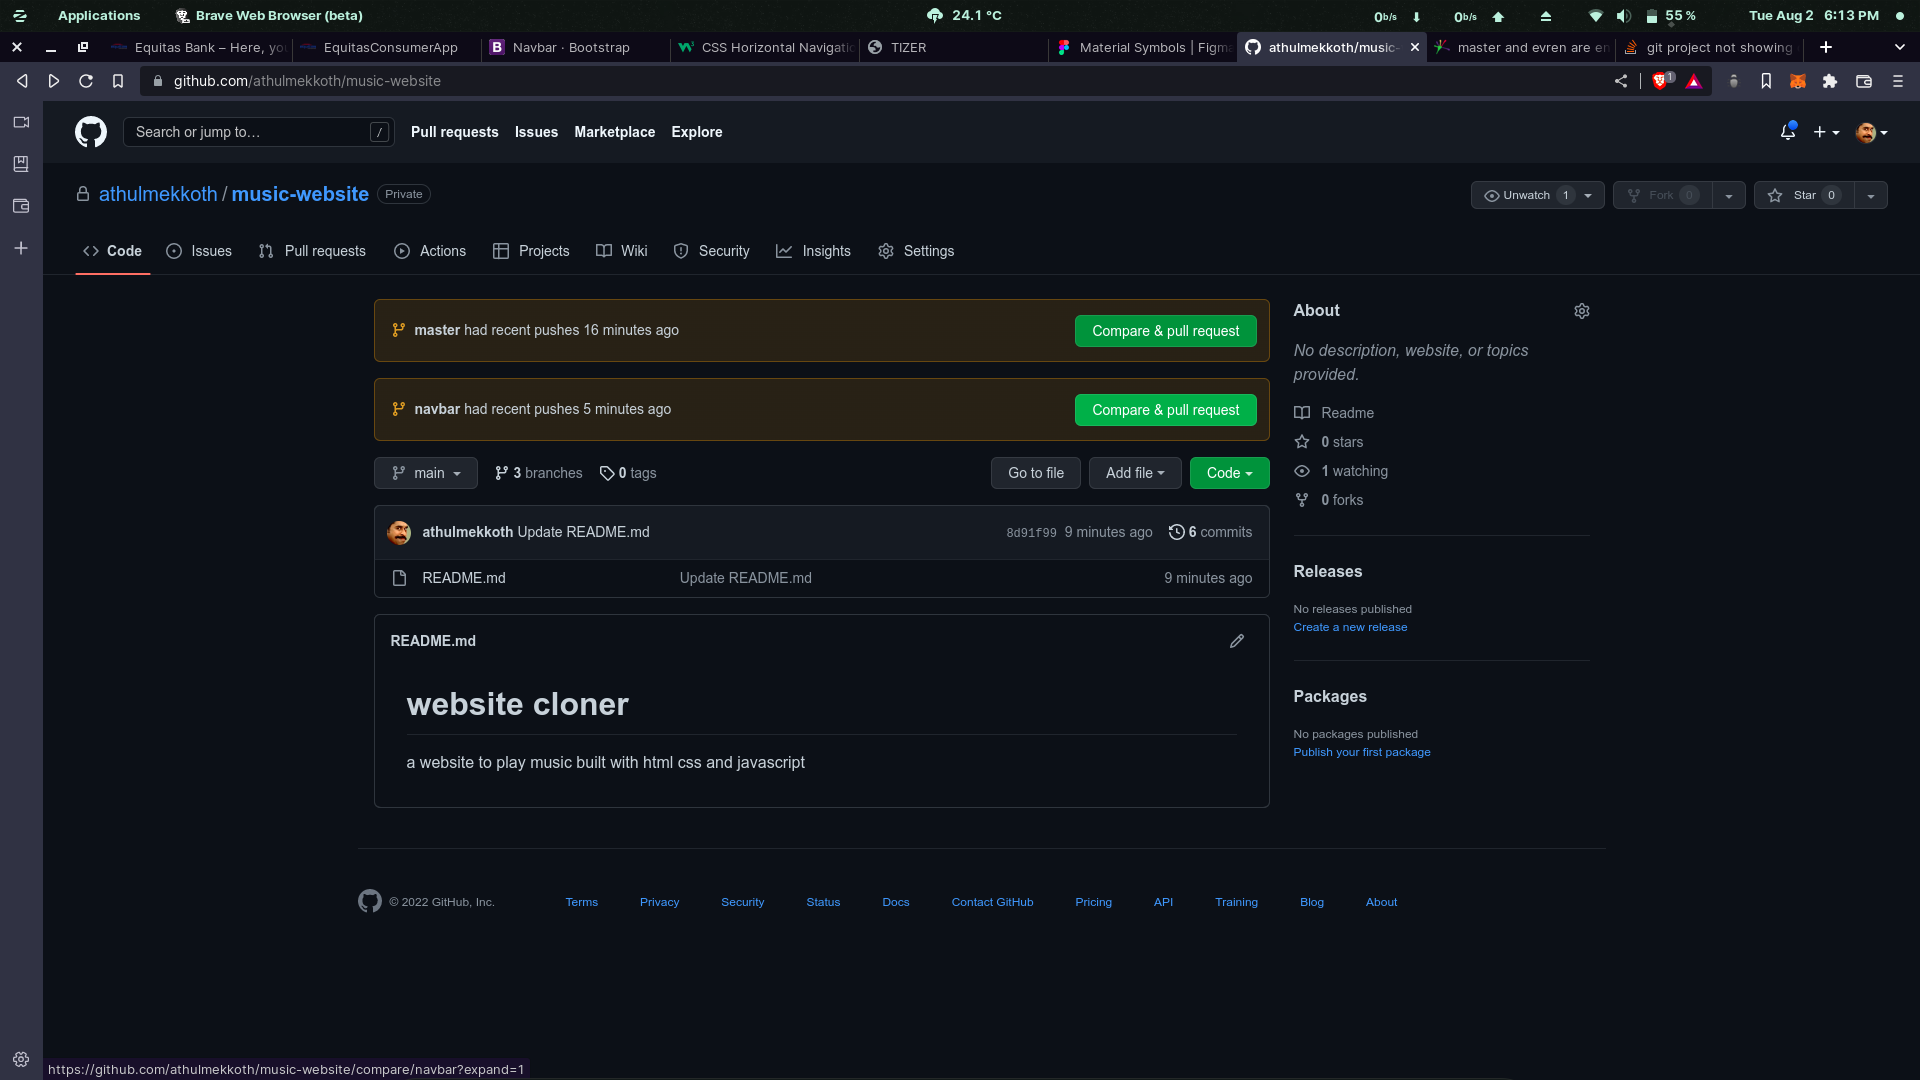Open sidebar settings gear at bottom
Viewport: 1920px width, 1080px height.
(21, 1060)
